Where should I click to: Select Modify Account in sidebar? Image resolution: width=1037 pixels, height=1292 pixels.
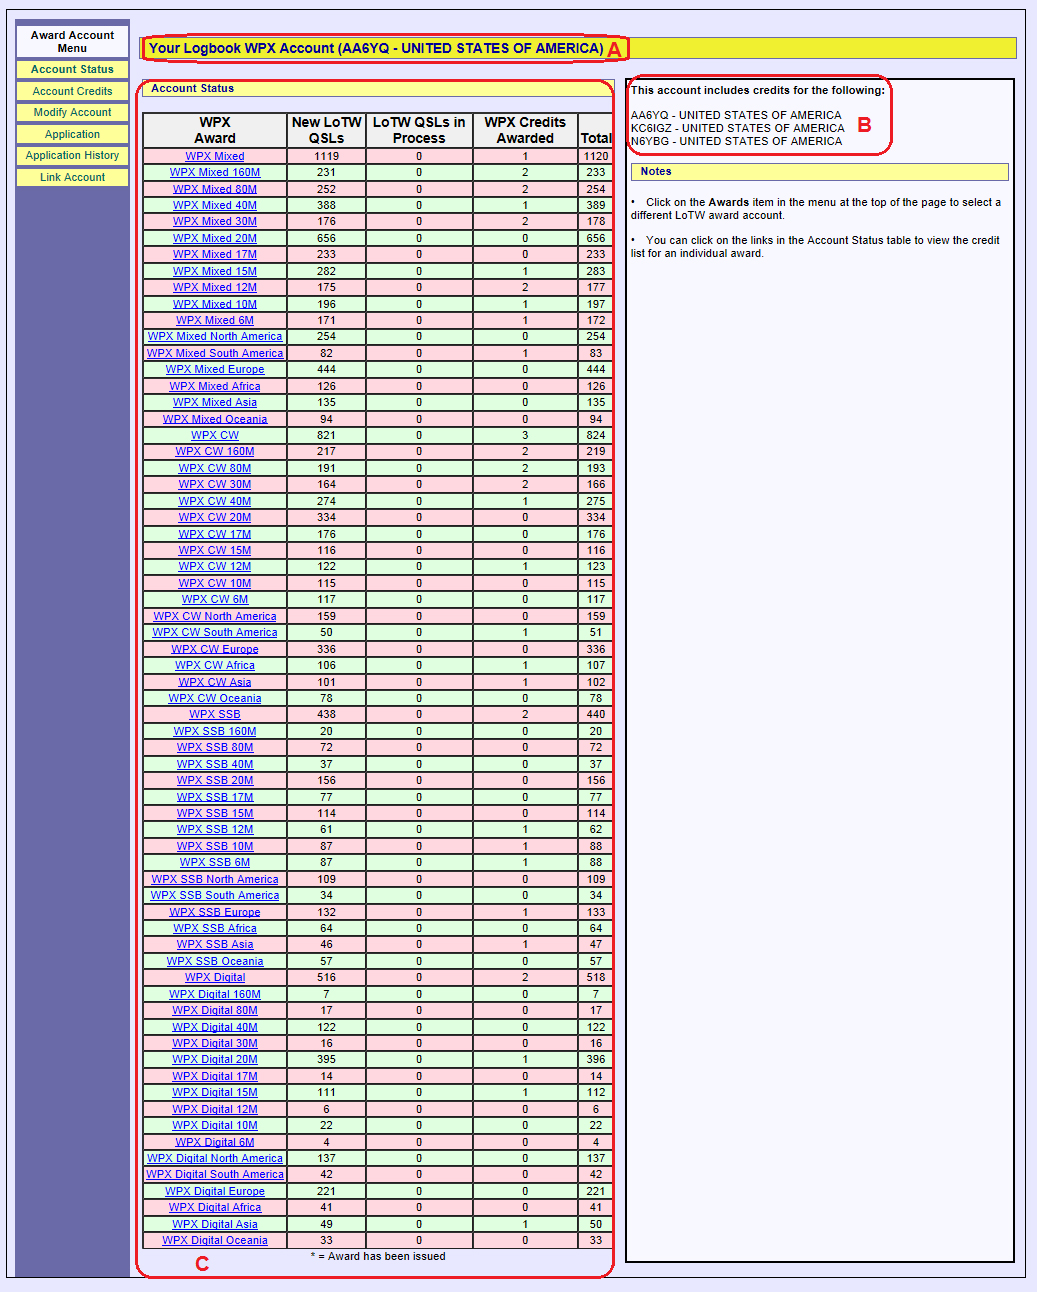[x=72, y=113]
